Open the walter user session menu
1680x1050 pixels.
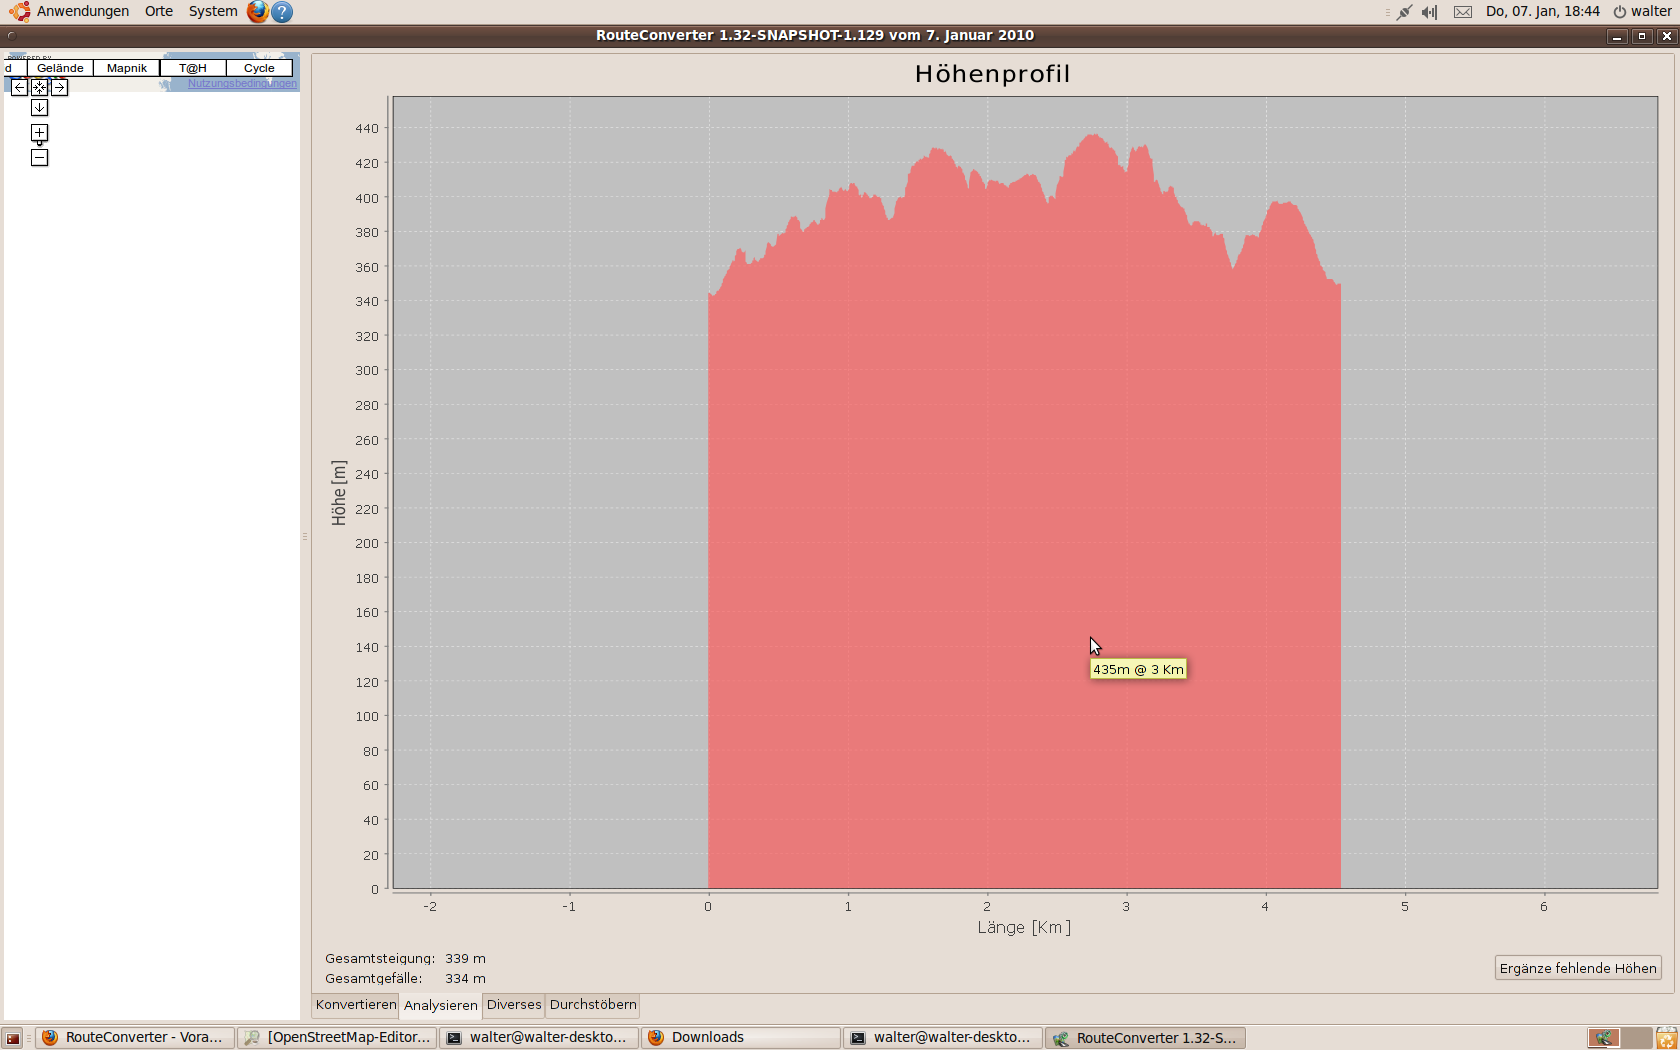click(x=1641, y=12)
